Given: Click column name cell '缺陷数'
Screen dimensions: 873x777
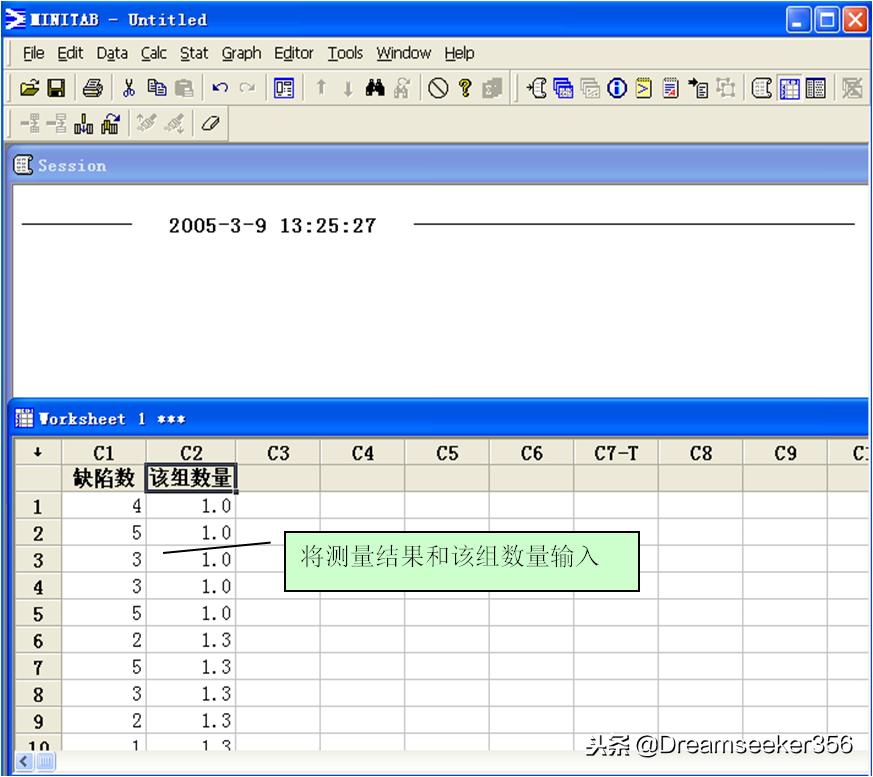Looking at the screenshot, I should [x=104, y=478].
